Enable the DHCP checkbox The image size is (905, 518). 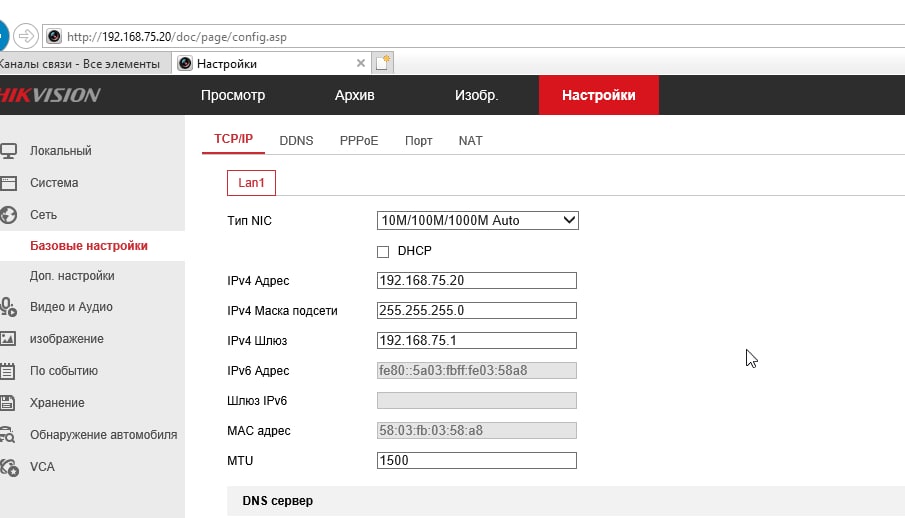(383, 252)
